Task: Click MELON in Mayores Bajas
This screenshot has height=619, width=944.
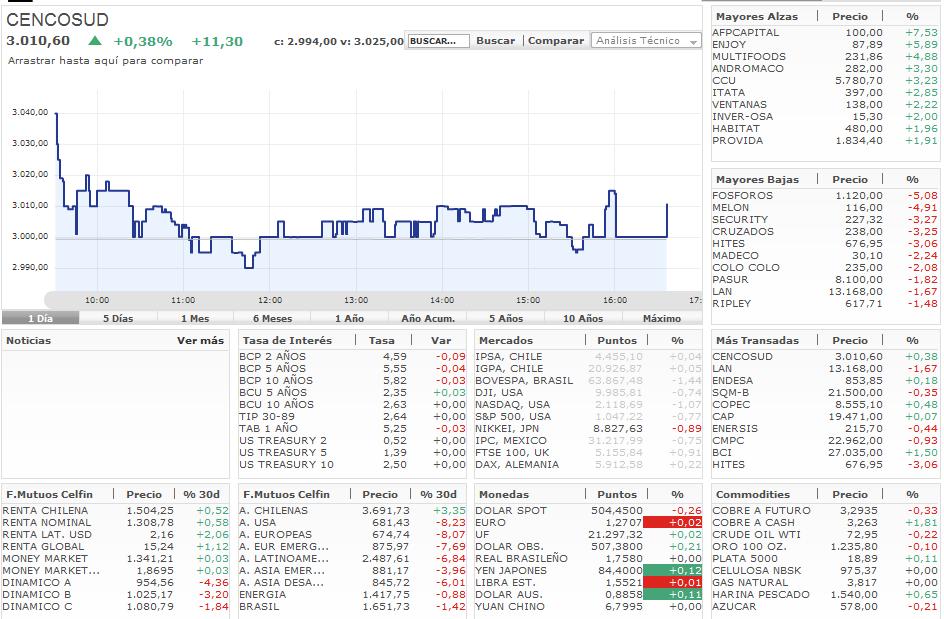Action: tap(730, 207)
